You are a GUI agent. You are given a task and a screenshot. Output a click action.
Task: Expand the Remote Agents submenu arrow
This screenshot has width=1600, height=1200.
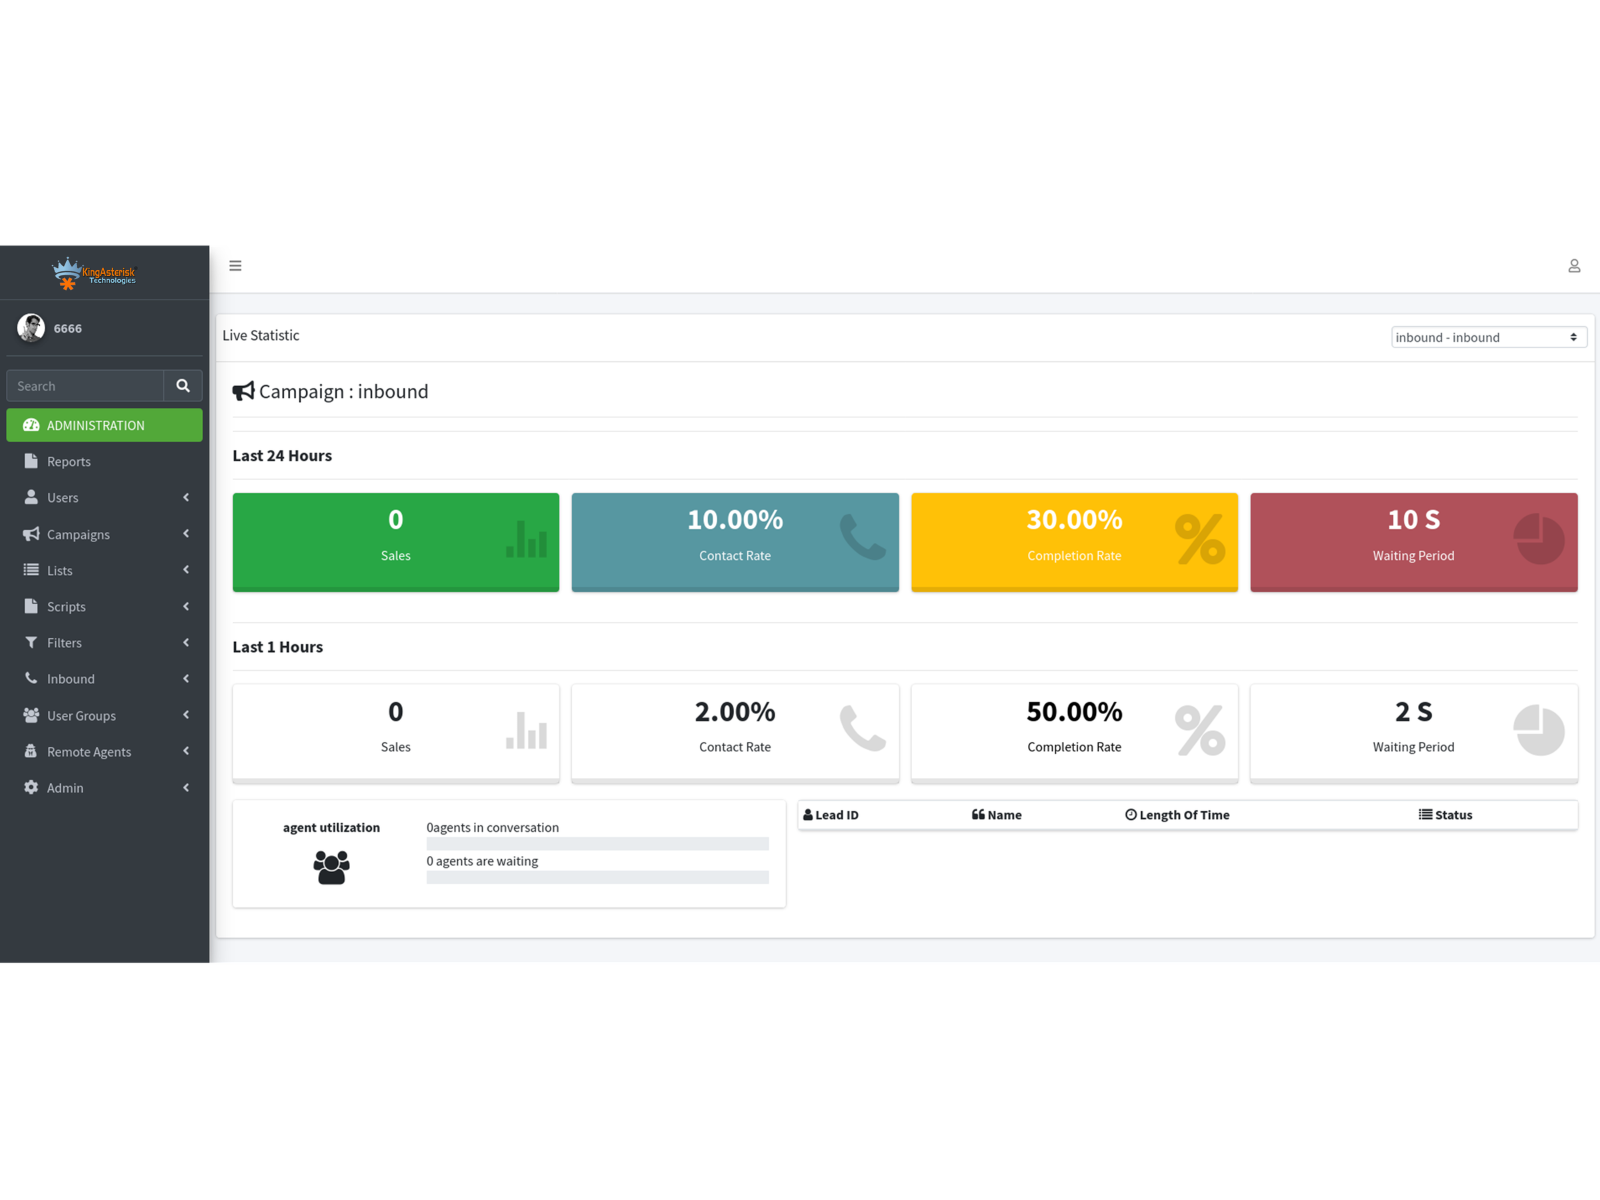[x=186, y=751]
